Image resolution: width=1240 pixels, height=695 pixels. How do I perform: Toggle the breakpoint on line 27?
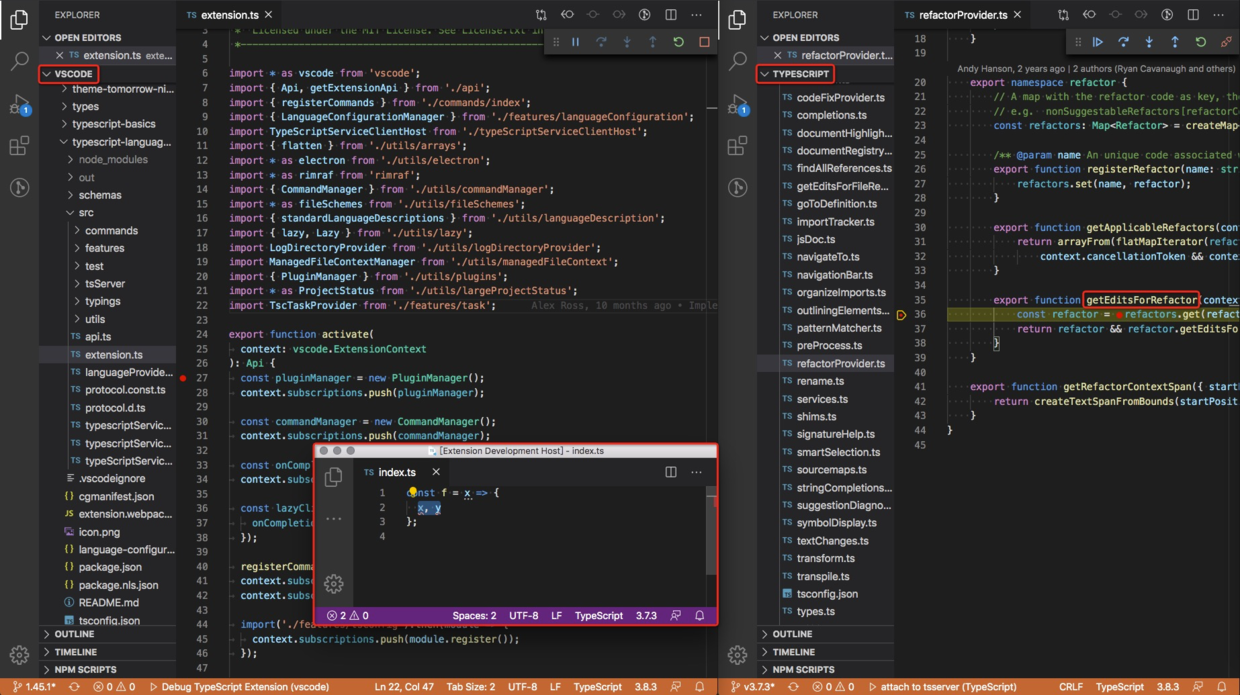pyautogui.click(x=182, y=379)
